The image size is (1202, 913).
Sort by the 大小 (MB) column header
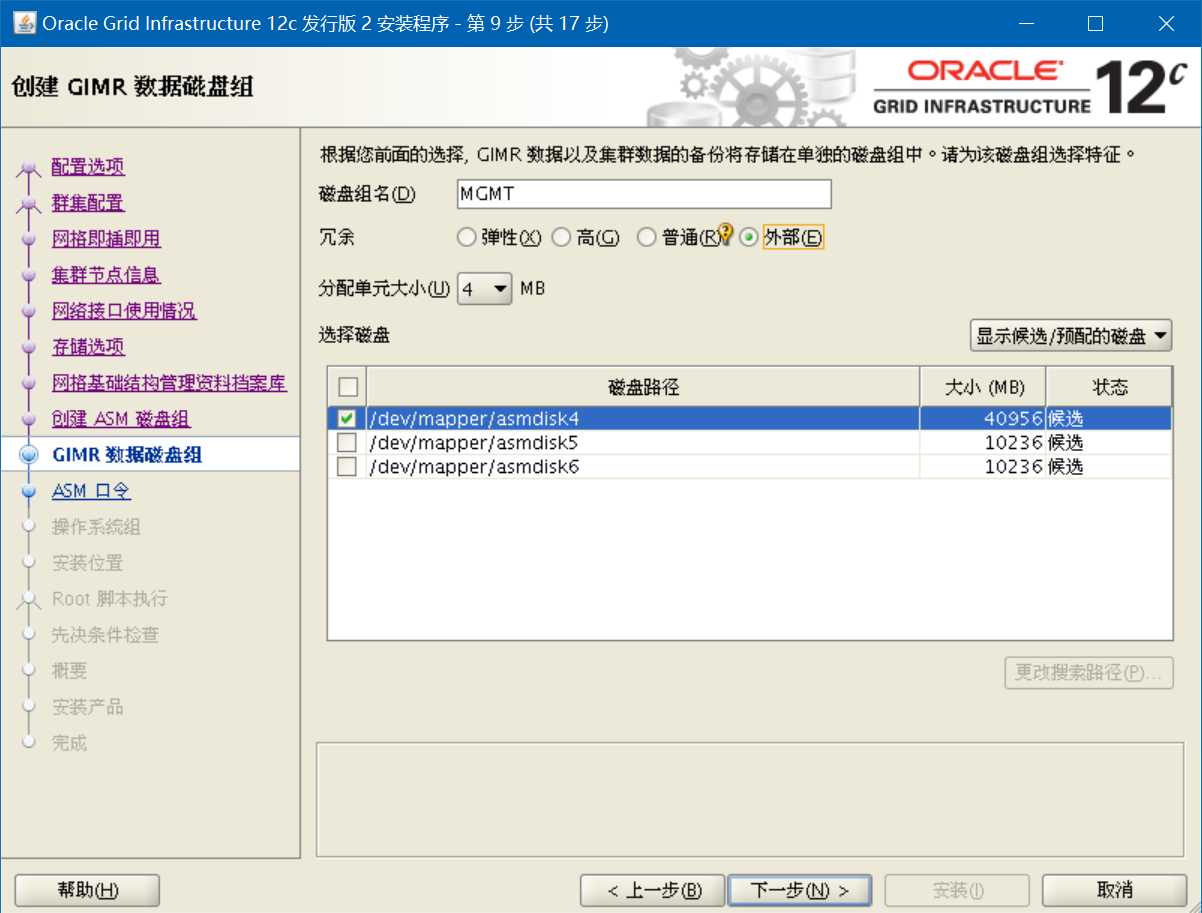(983, 387)
